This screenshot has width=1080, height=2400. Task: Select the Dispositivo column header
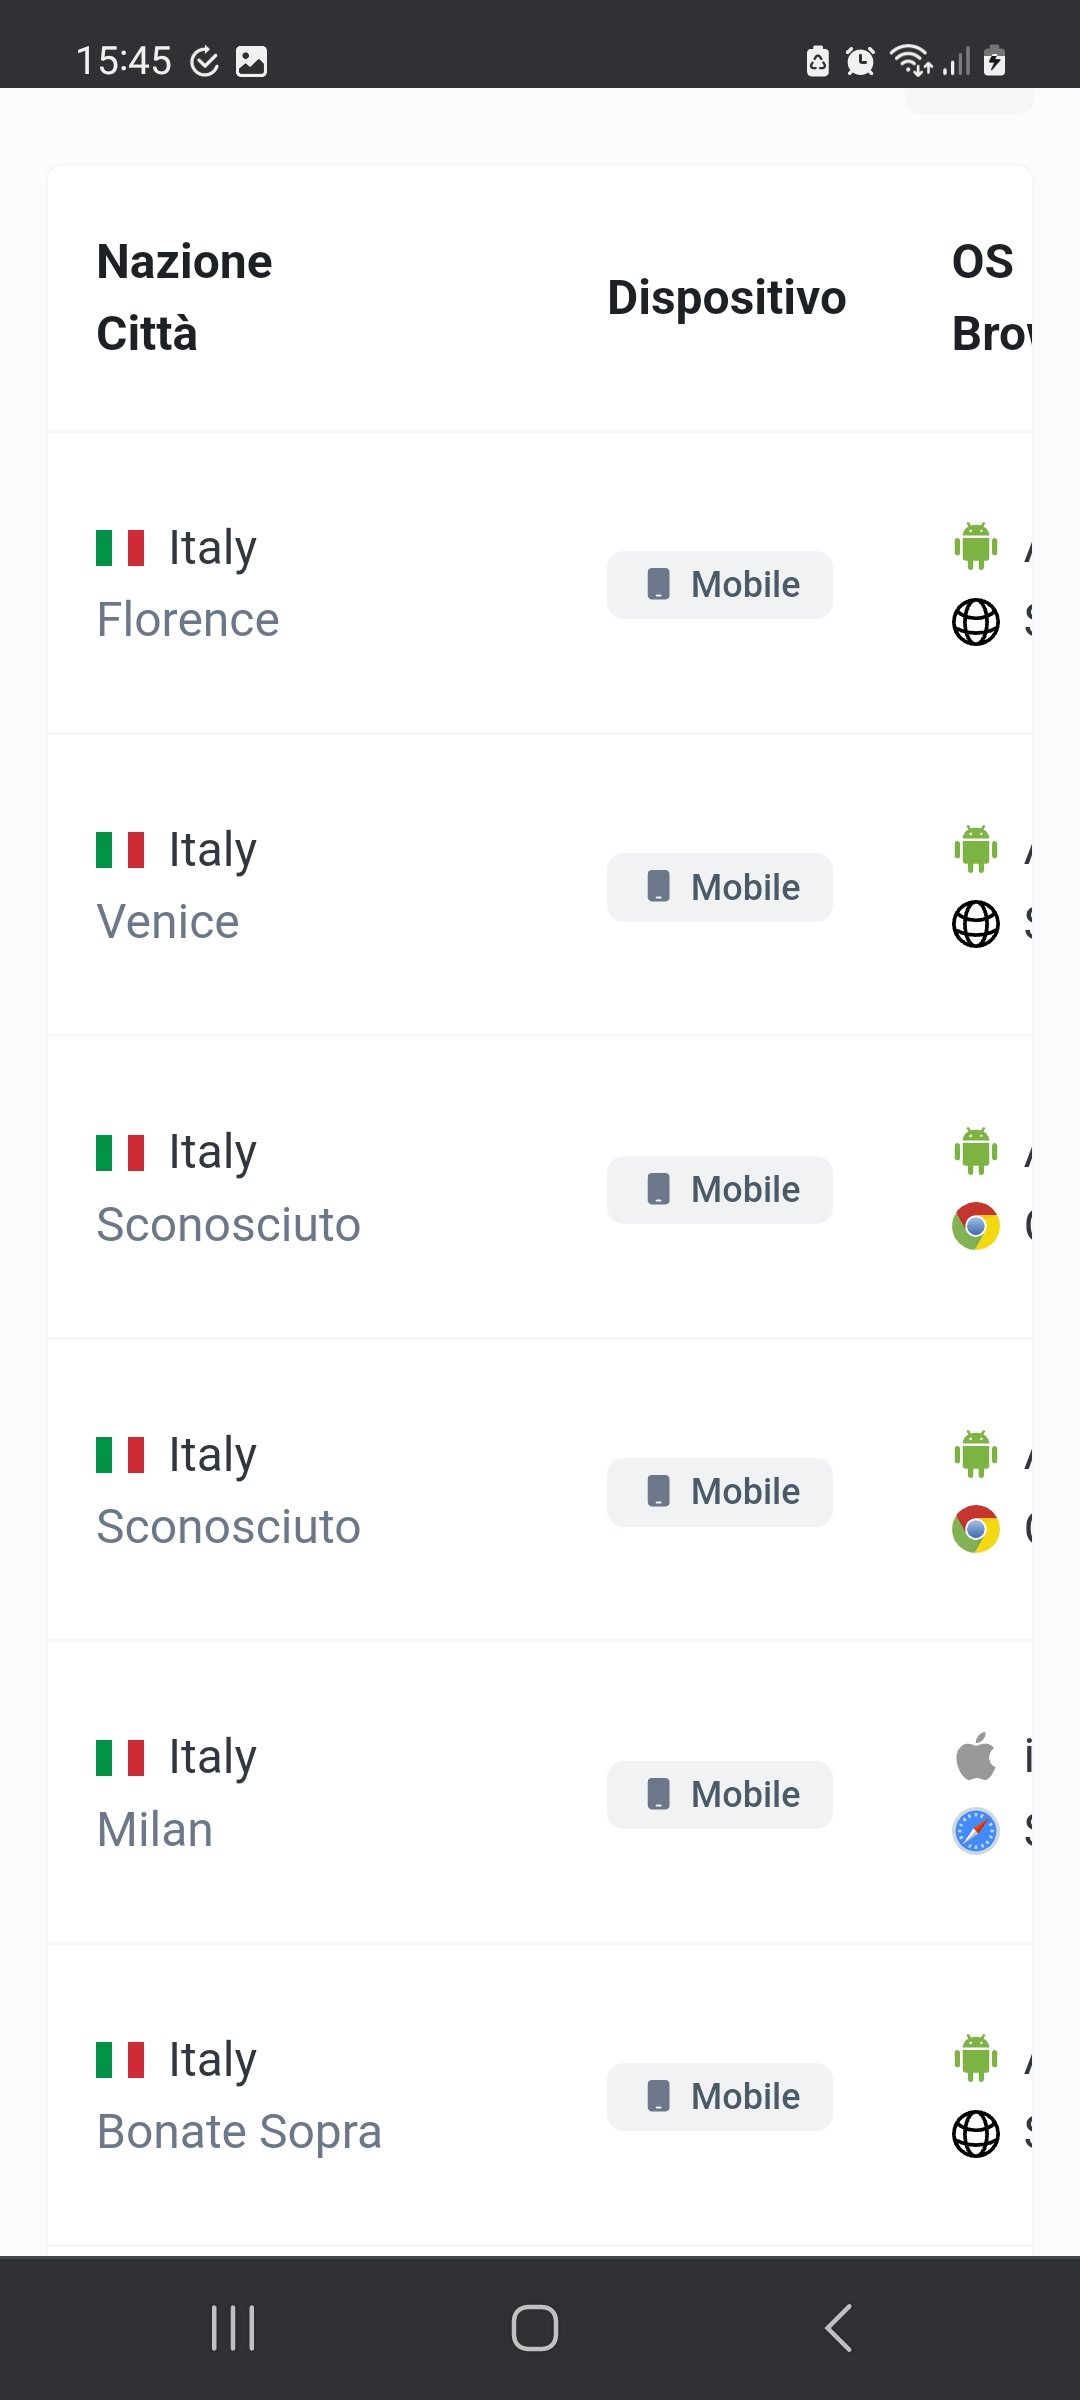tap(727, 298)
